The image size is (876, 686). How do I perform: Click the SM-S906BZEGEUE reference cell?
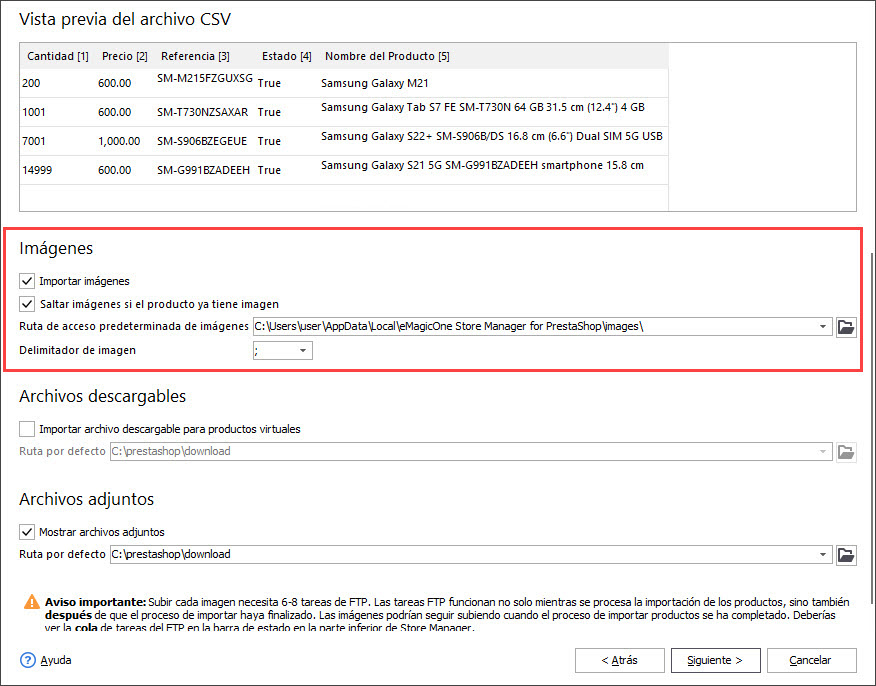tap(202, 141)
